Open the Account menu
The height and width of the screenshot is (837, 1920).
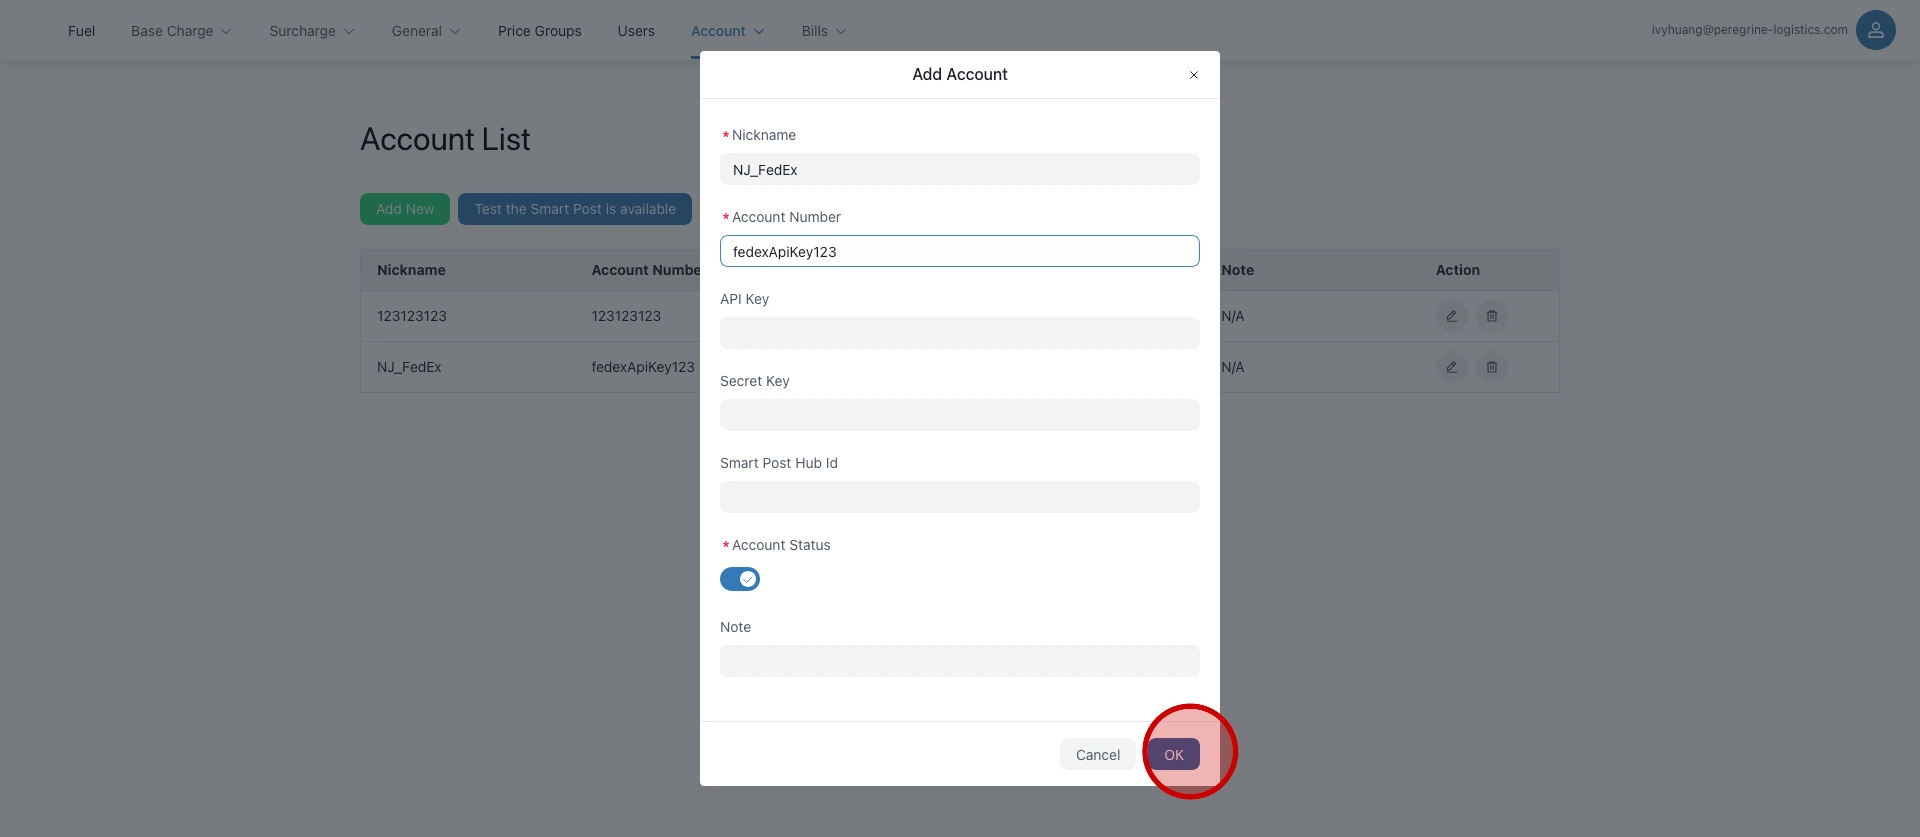[727, 31]
